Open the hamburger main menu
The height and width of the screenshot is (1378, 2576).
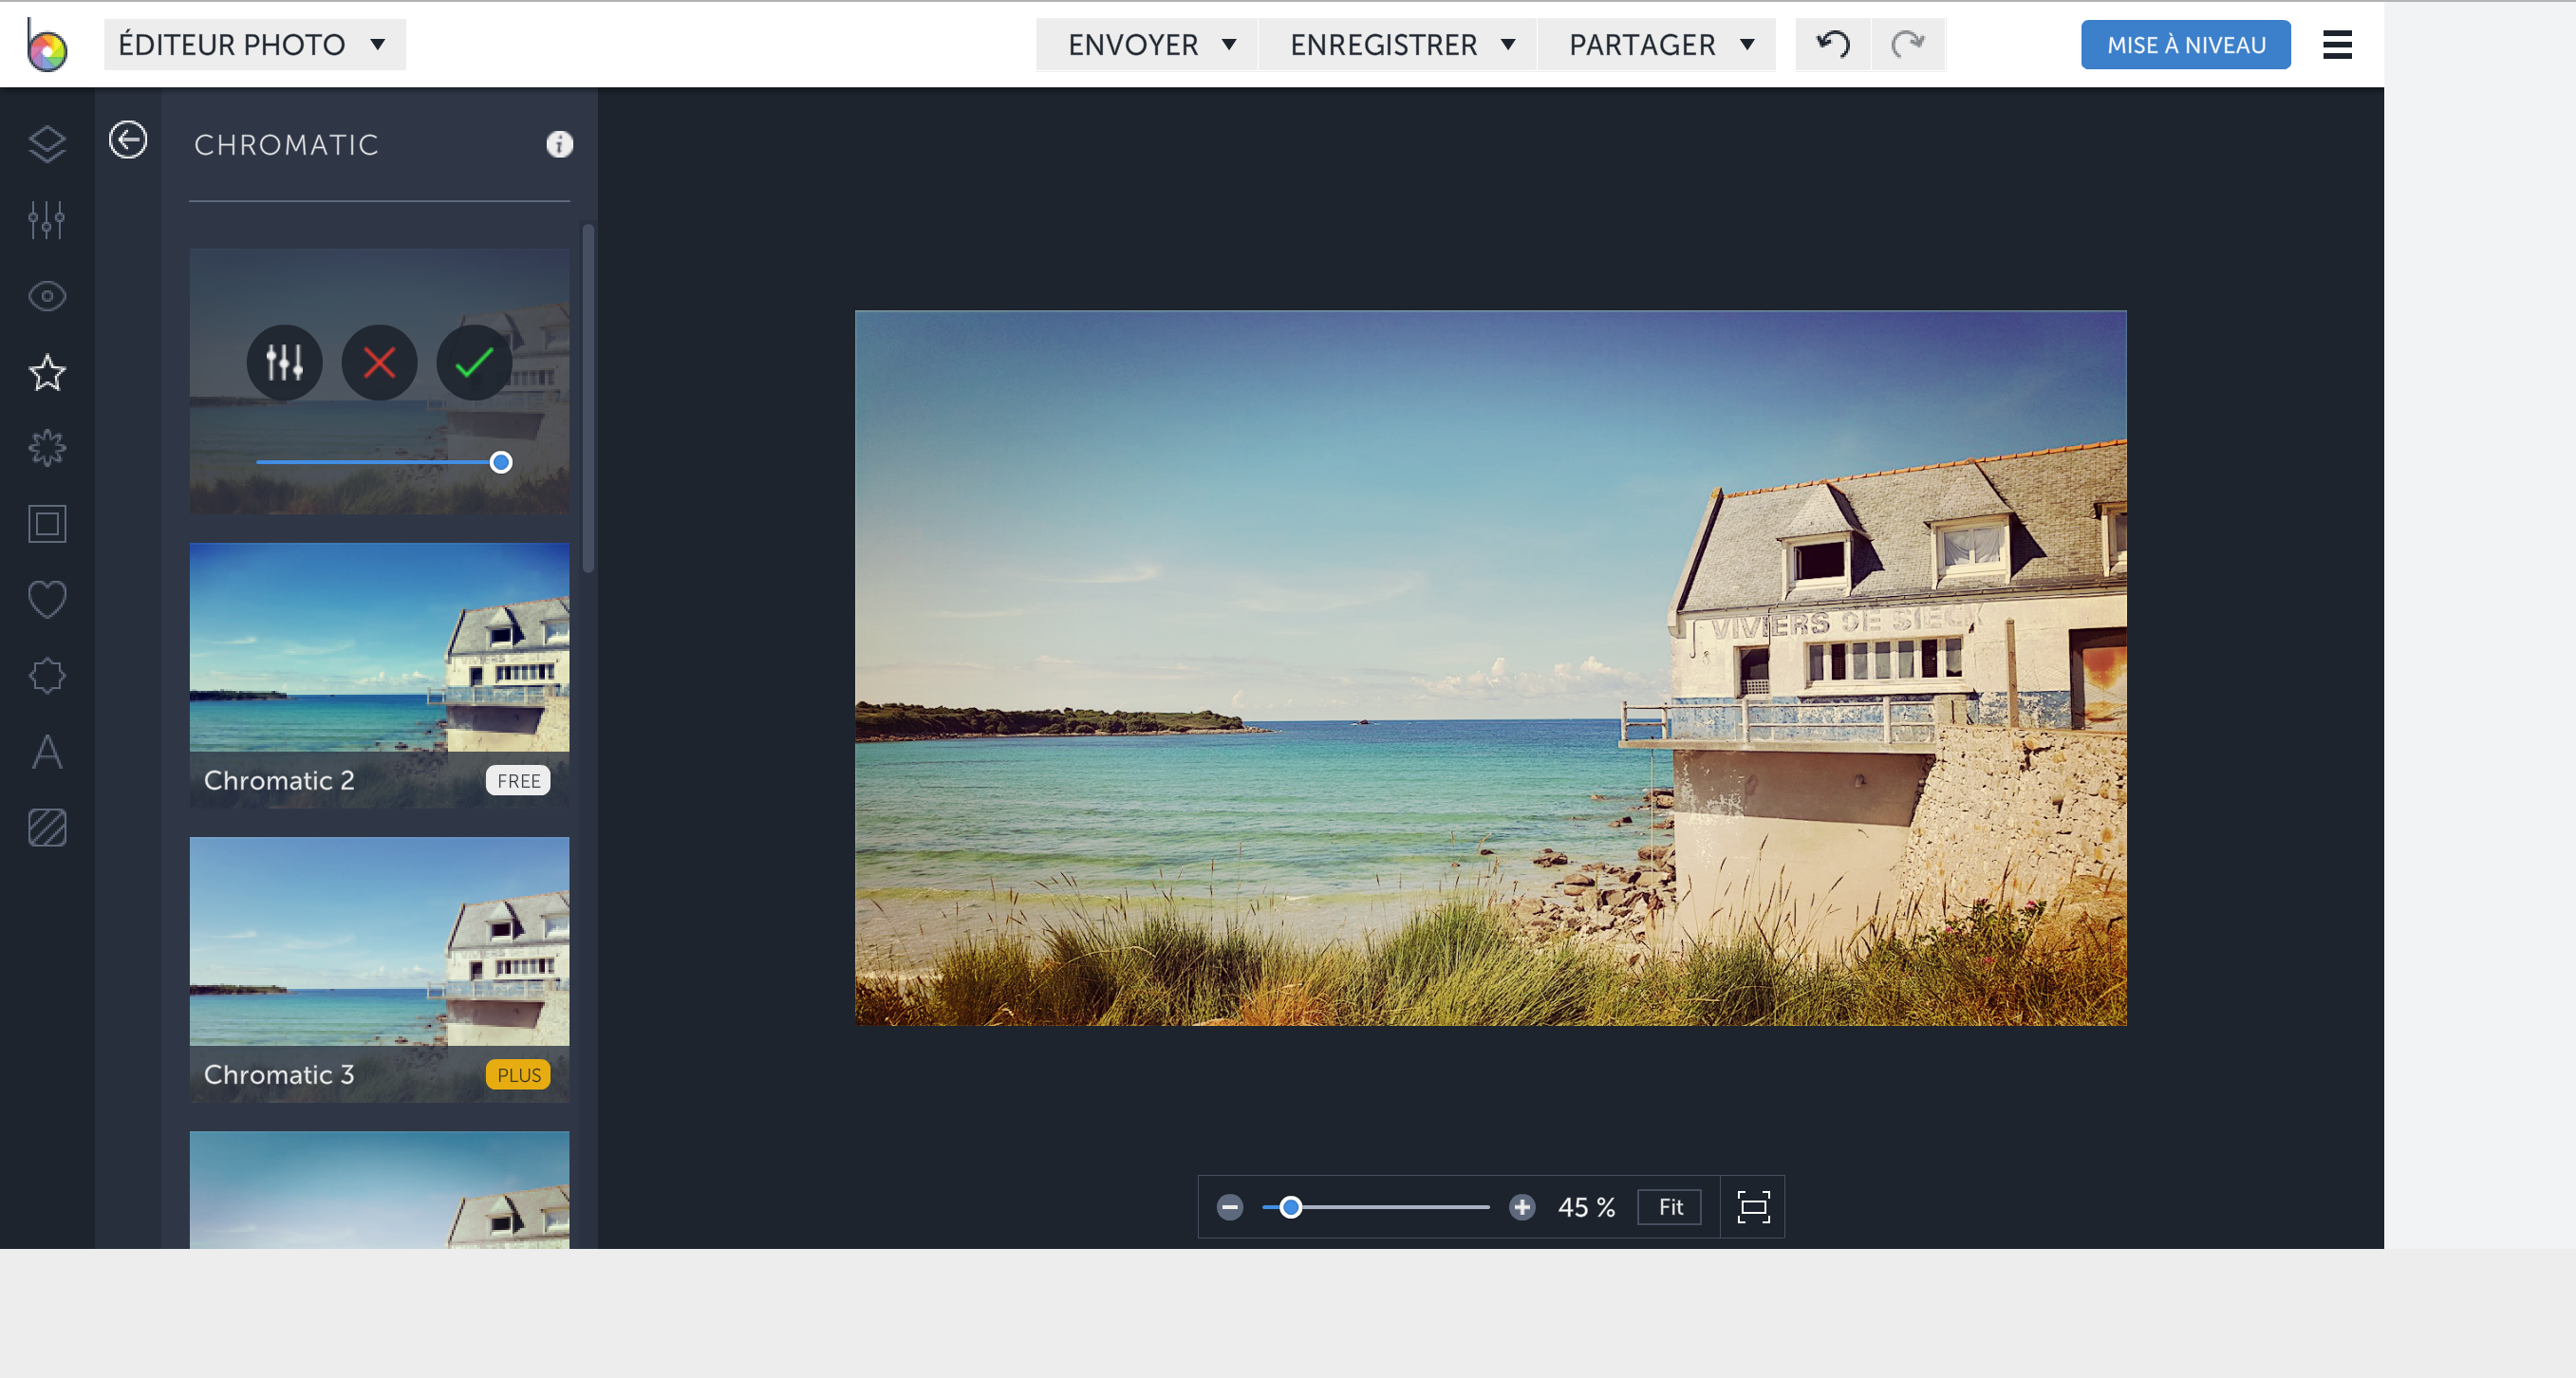(x=2337, y=45)
